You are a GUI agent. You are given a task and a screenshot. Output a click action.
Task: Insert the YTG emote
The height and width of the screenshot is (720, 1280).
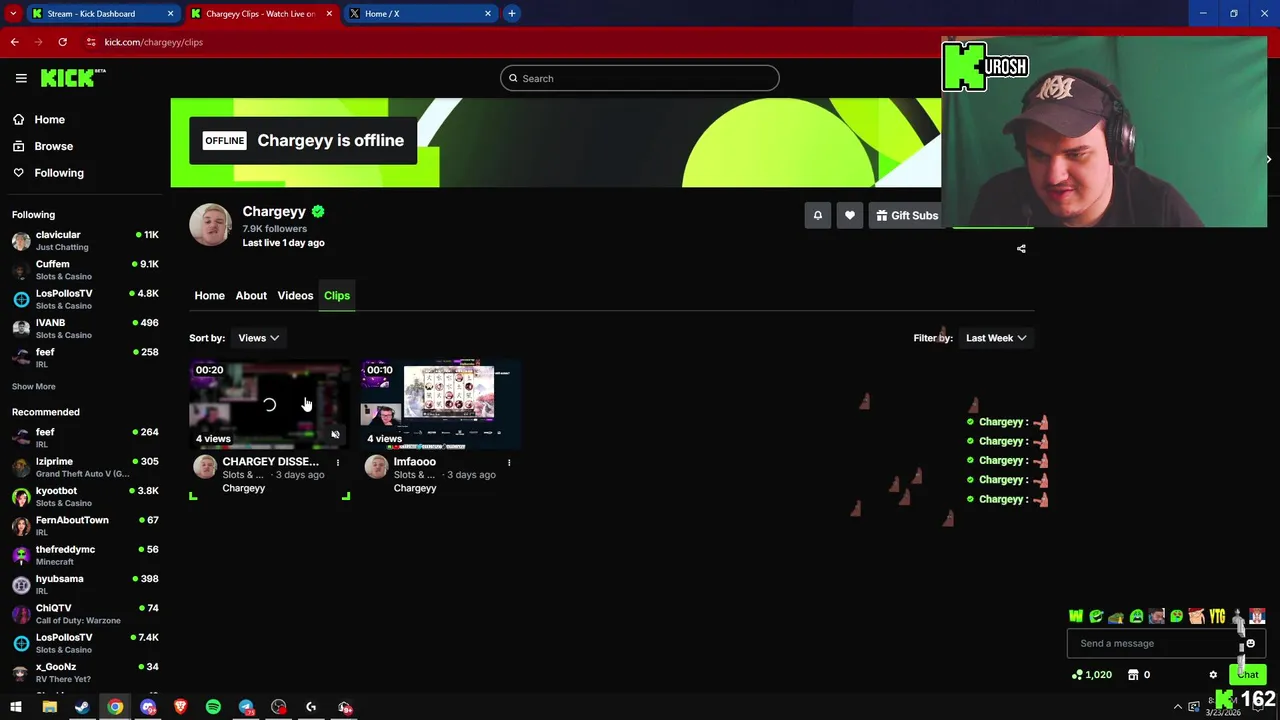tap(1217, 617)
